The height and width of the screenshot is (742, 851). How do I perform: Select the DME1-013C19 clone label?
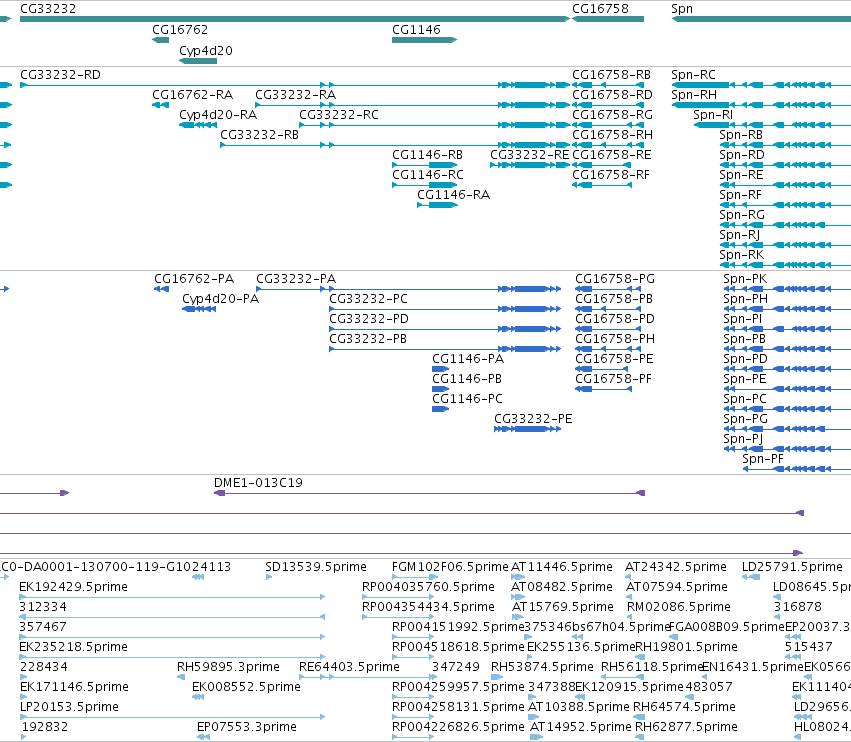258,483
